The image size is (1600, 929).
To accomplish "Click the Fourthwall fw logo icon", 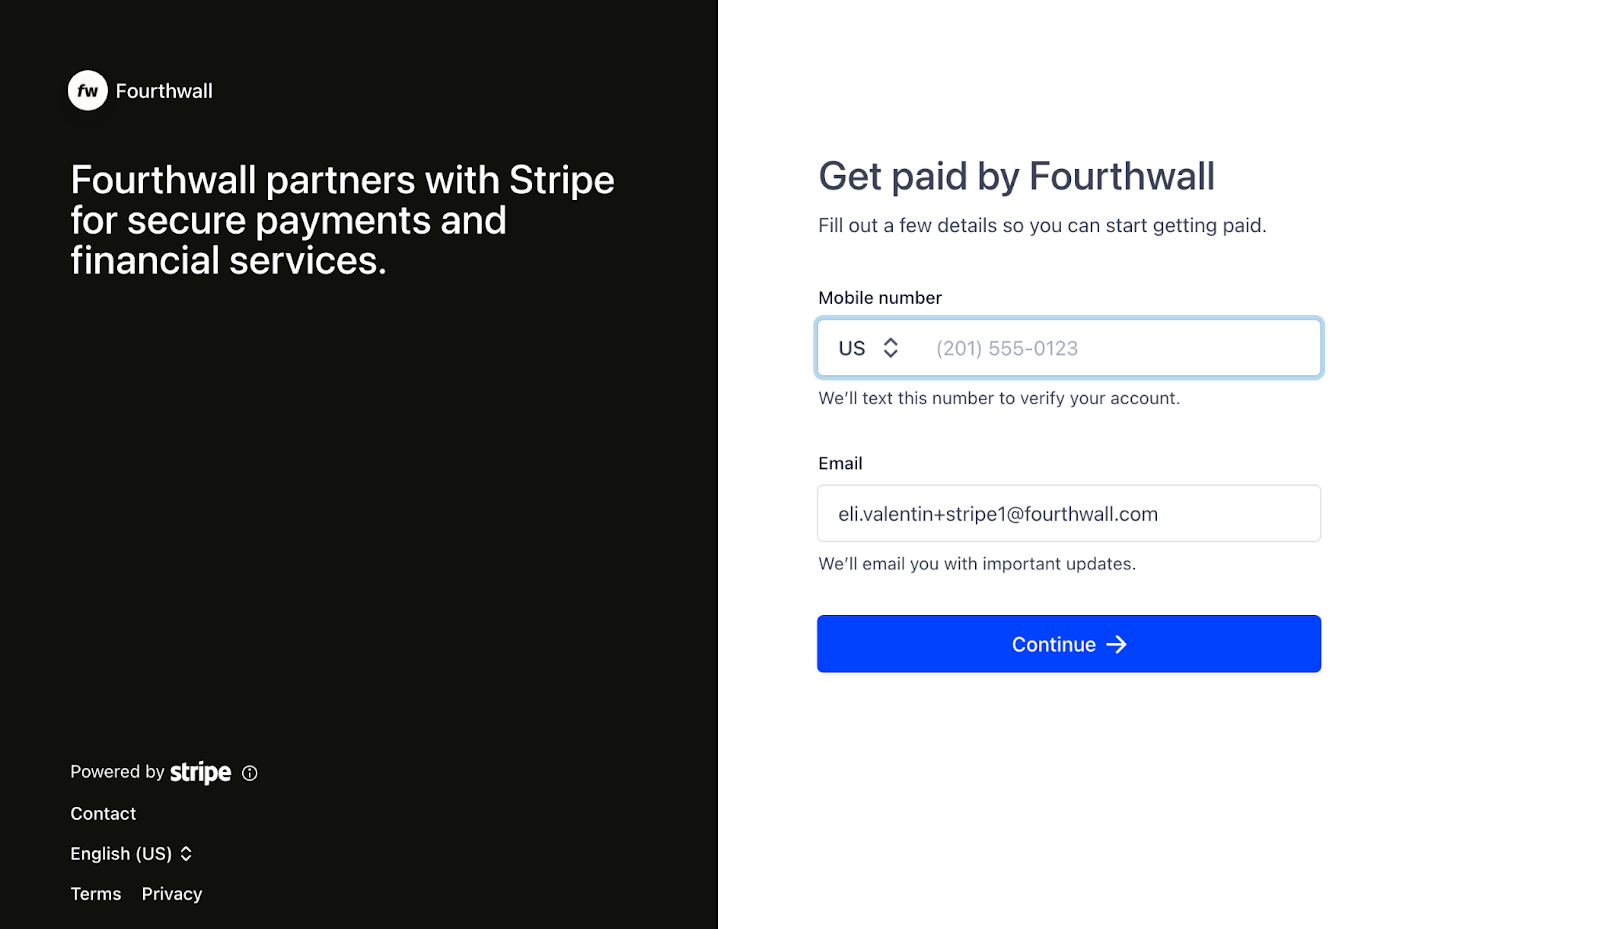I will [x=88, y=91].
